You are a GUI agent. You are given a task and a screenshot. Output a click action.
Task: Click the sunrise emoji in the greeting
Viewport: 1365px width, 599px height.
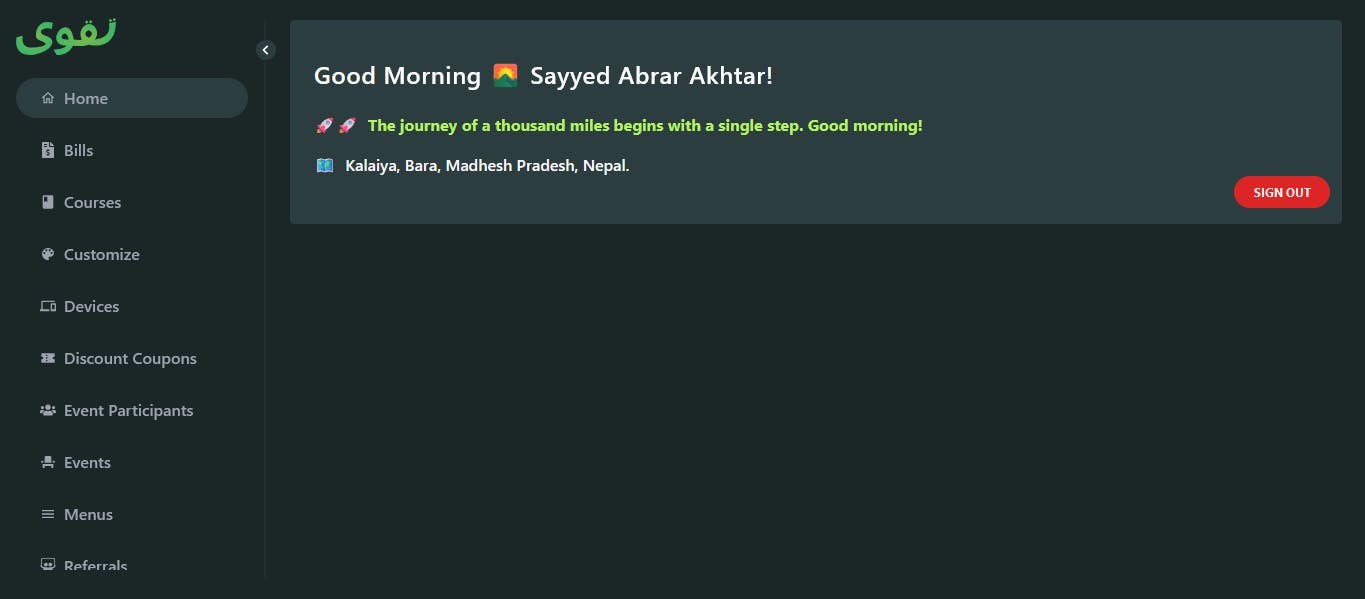point(505,76)
